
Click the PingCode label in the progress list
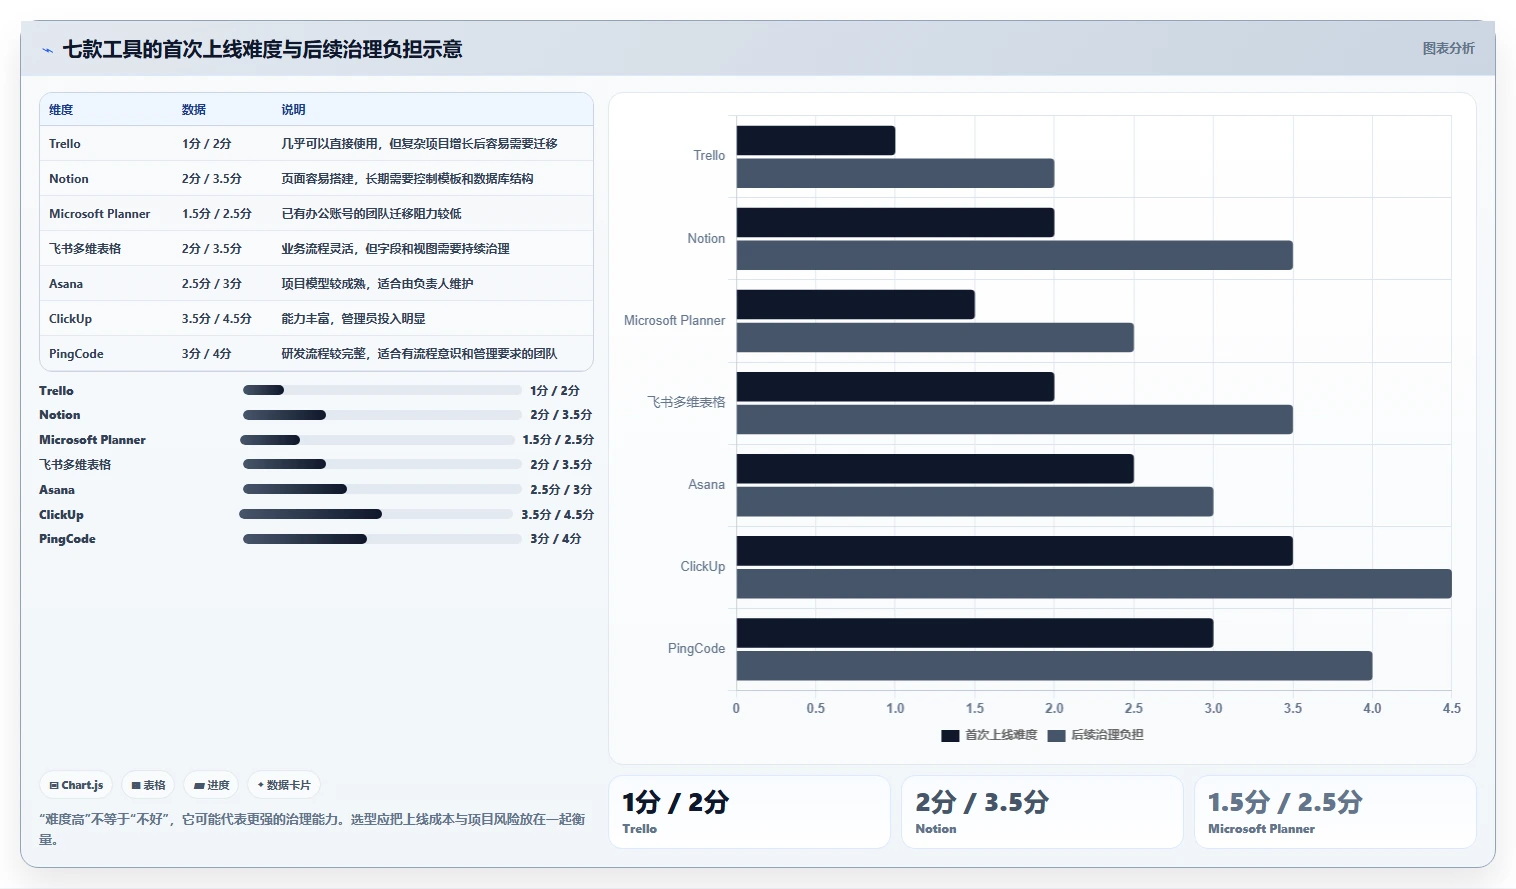(67, 539)
